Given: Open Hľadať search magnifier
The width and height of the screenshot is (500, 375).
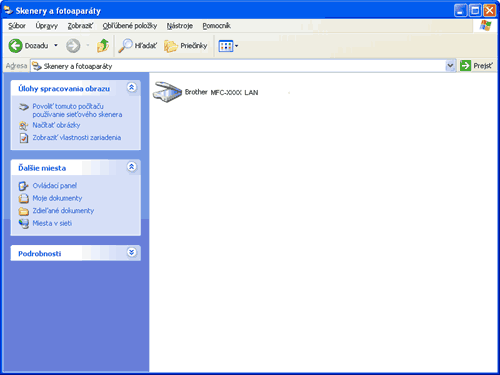Looking at the screenshot, I should [x=125, y=46].
